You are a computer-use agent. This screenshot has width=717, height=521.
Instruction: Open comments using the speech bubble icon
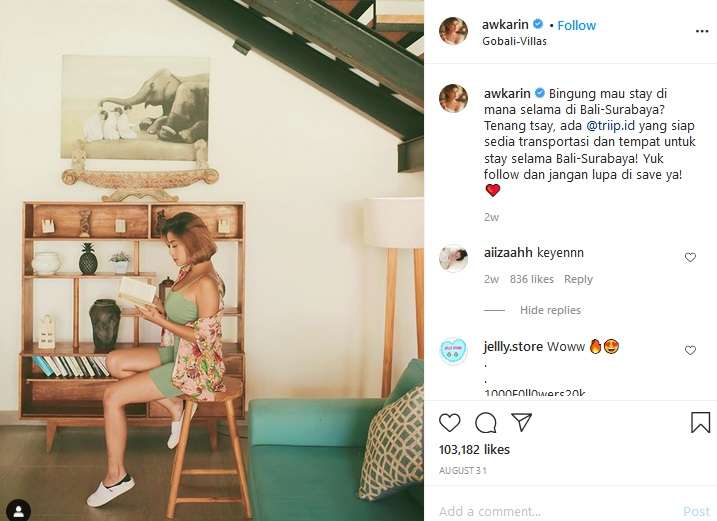[486, 423]
